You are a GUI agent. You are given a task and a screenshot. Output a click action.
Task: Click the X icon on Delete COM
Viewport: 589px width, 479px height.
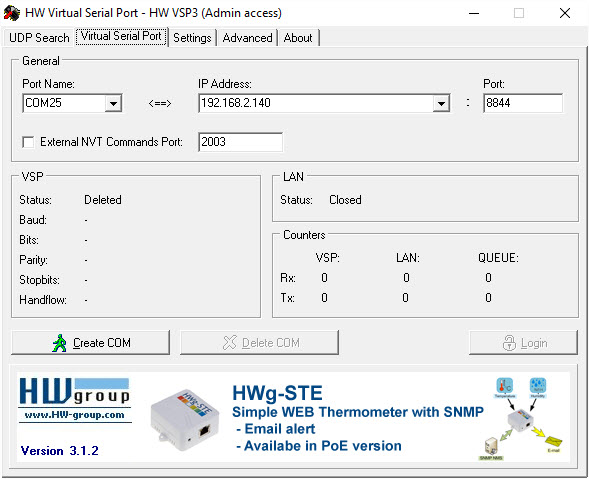[230, 343]
